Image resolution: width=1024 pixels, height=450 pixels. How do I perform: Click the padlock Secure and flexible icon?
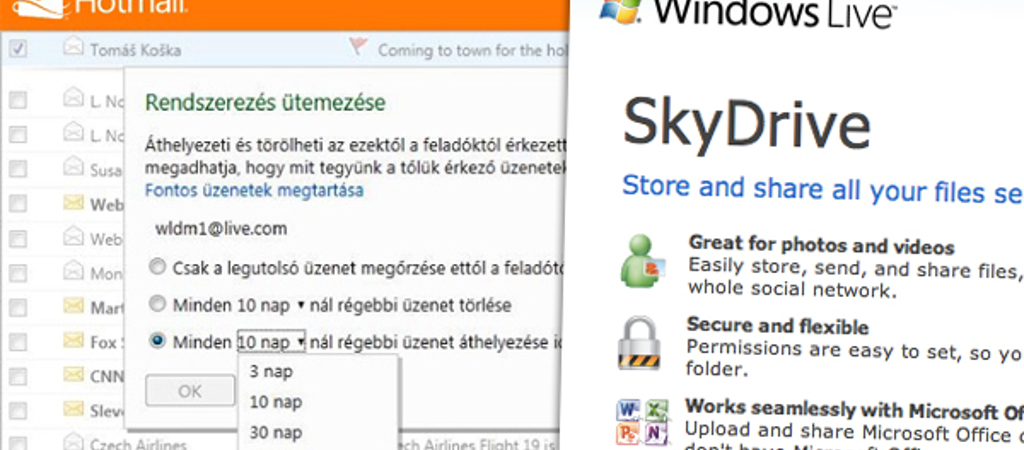[x=641, y=343]
